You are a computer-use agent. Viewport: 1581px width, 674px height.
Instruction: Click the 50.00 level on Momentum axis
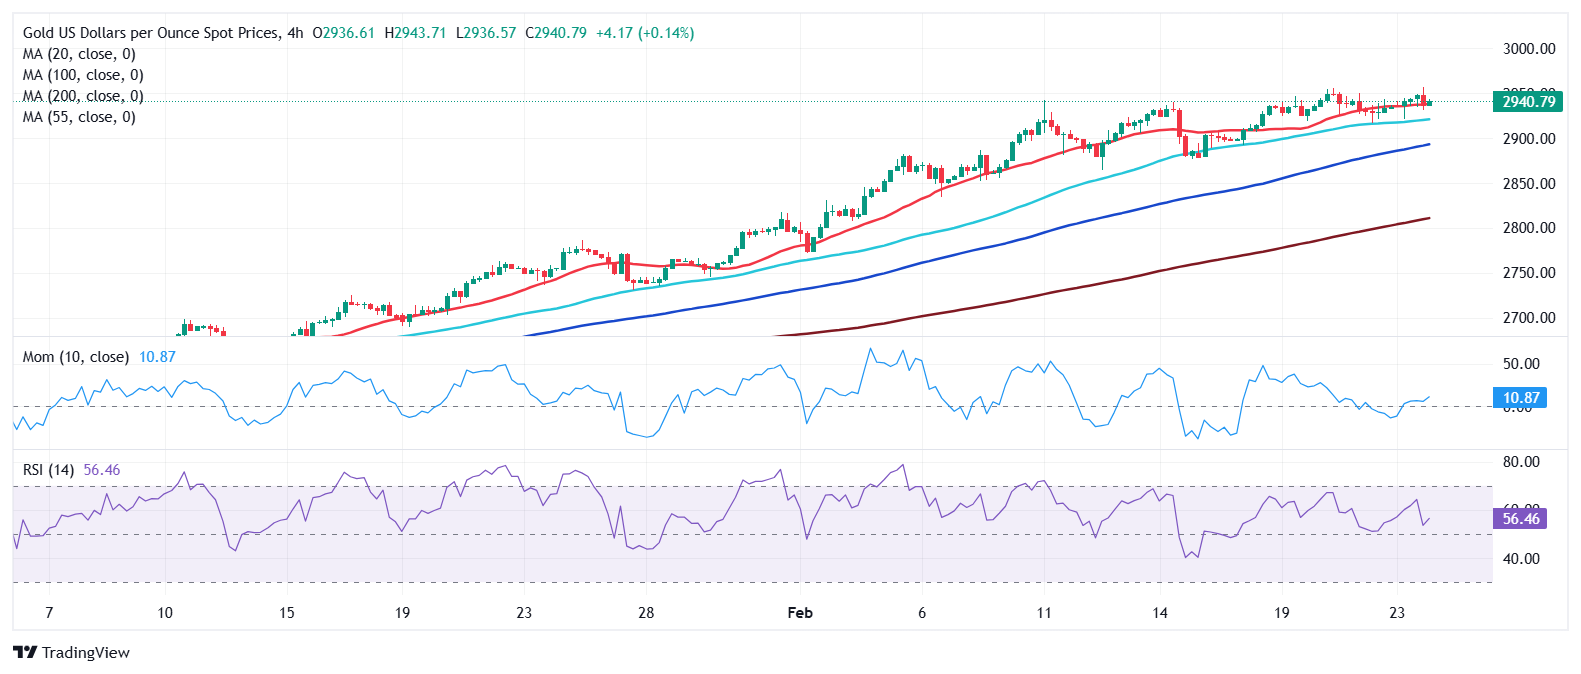point(1521,364)
